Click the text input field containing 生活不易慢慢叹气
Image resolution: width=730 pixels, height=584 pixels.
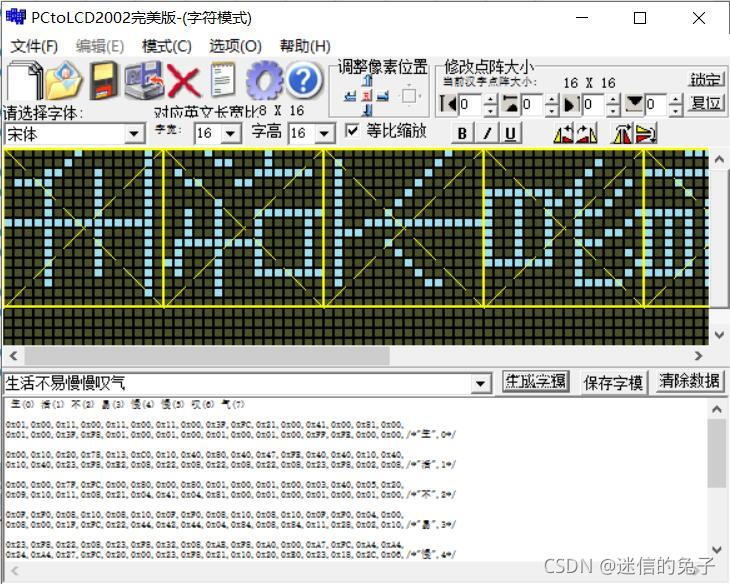tap(237, 384)
